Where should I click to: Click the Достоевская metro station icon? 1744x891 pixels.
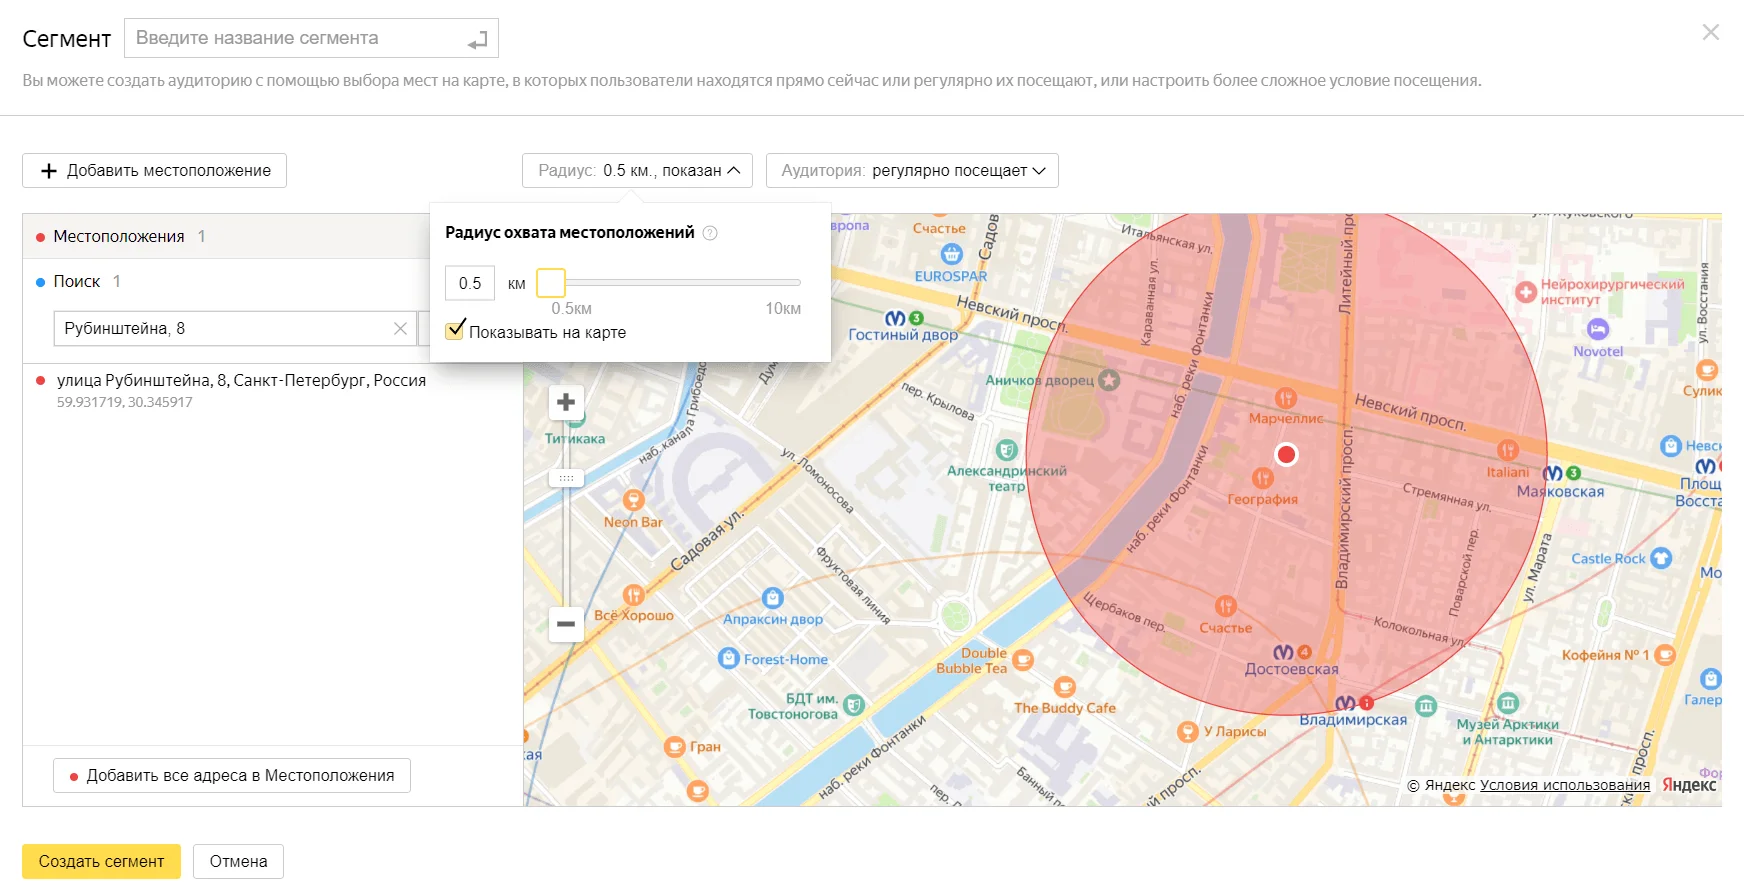pos(1283,652)
